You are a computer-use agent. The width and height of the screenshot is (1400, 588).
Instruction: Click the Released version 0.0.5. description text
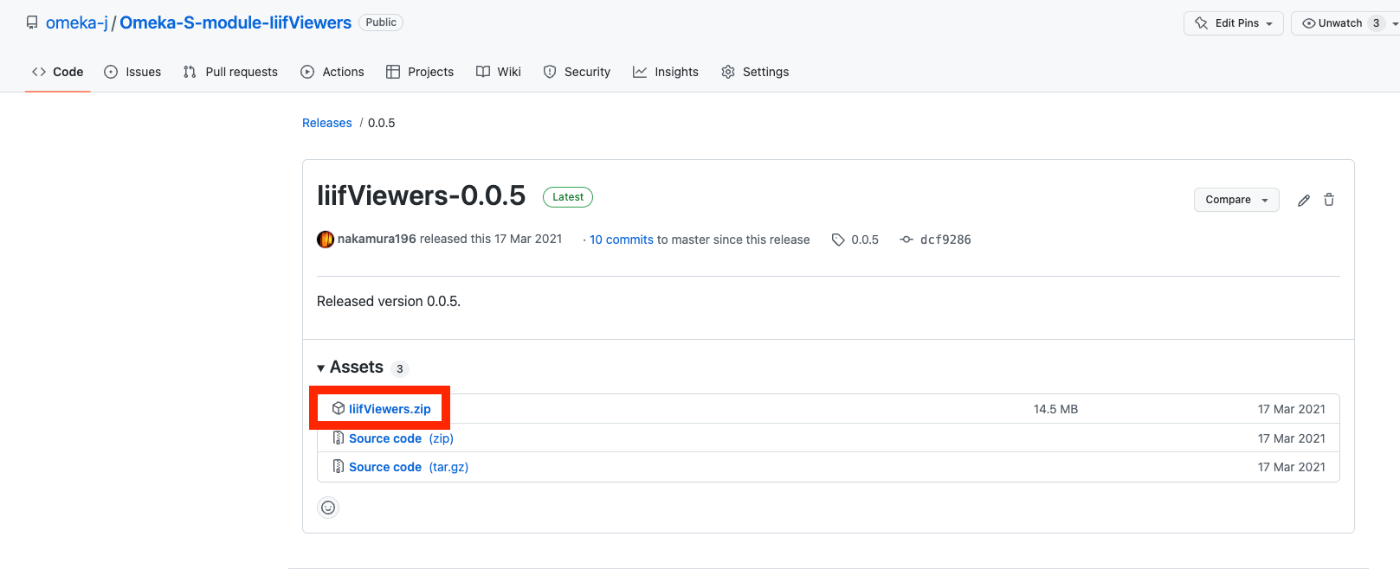click(x=389, y=301)
